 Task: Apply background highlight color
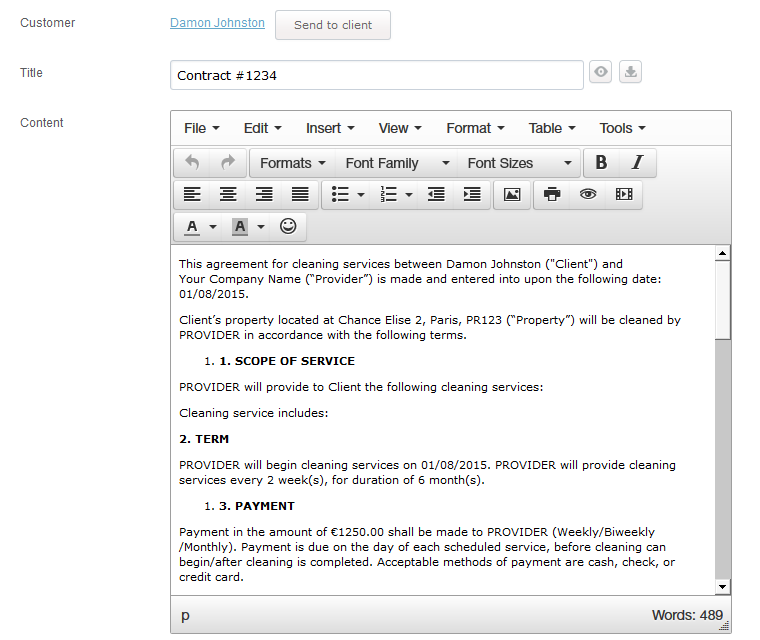click(240, 227)
